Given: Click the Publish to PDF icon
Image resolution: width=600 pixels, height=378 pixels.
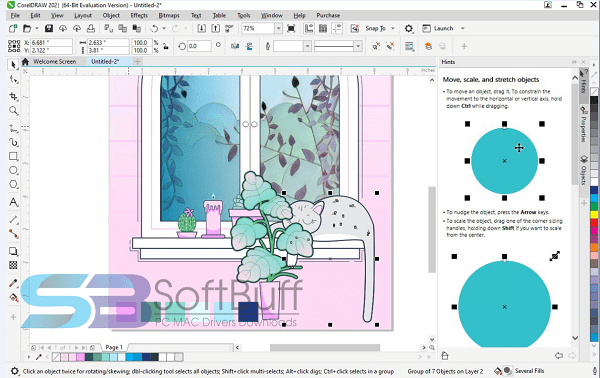Looking at the screenshot, I should coord(229,28).
